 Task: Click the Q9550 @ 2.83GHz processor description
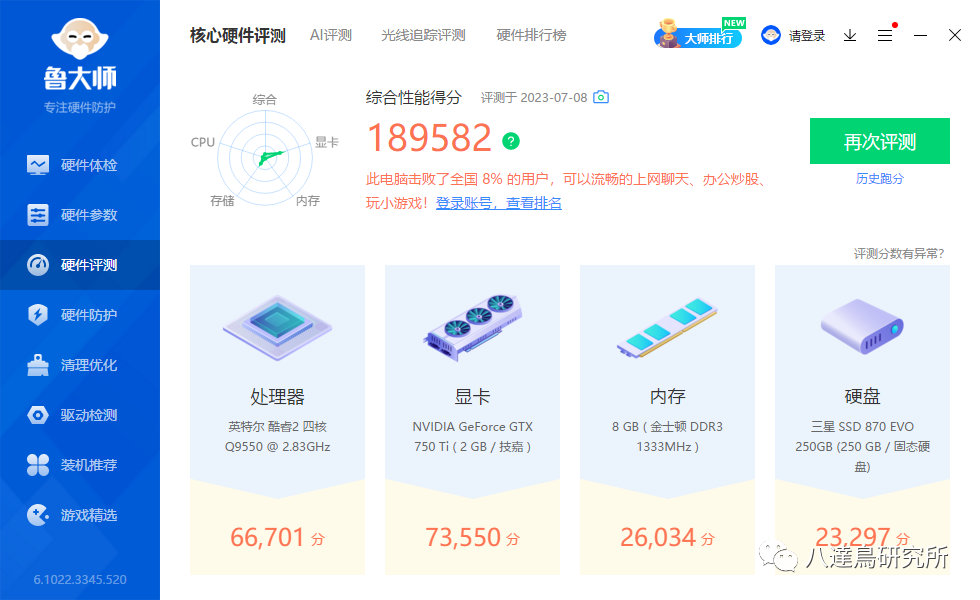[x=277, y=436]
